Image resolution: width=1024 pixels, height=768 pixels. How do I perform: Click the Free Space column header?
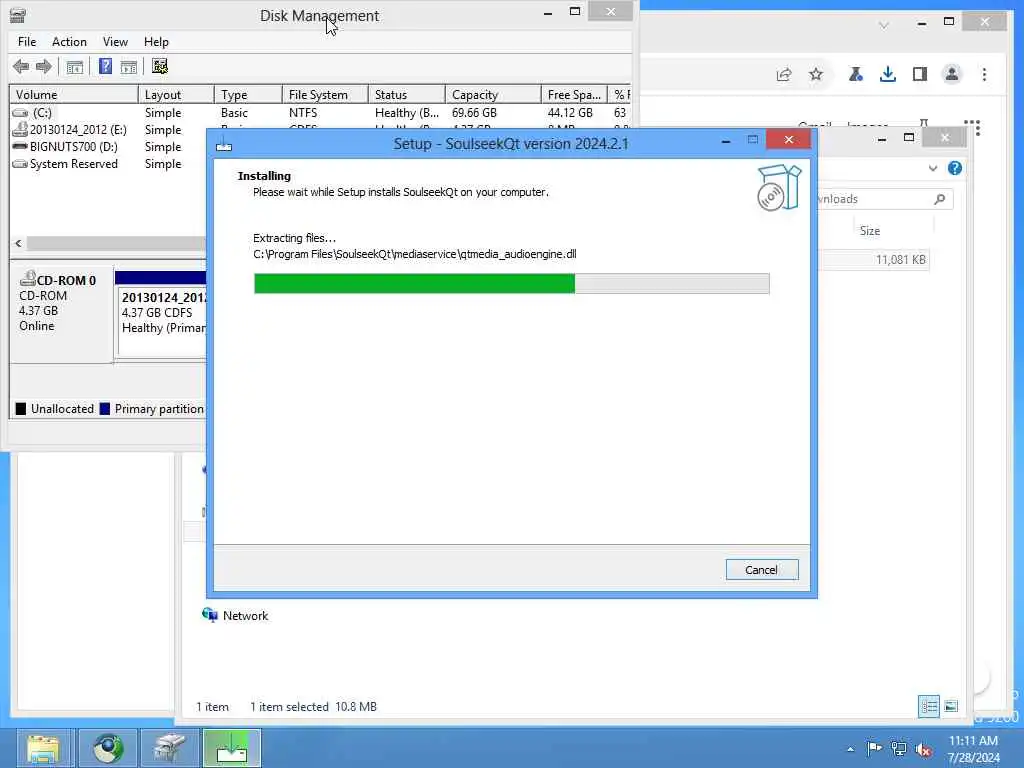[x=574, y=95]
